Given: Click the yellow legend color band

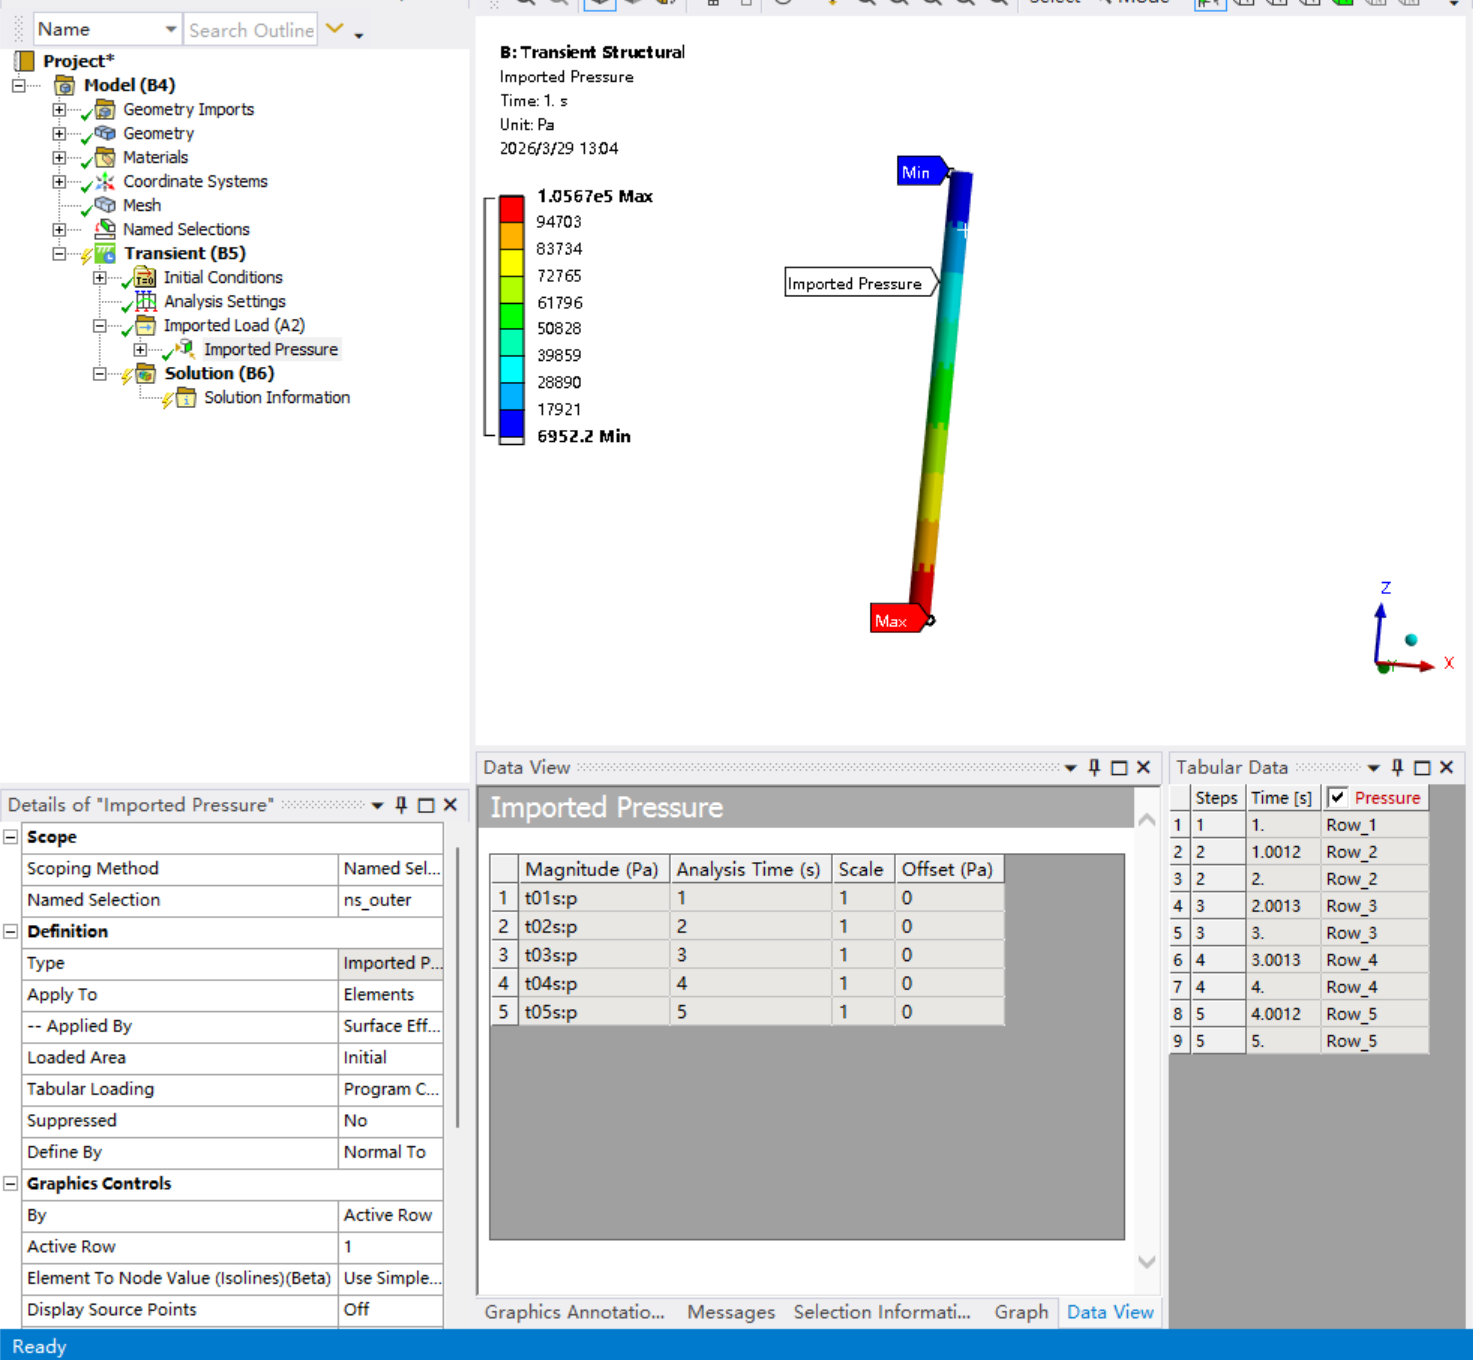Looking at the screenshot, I should coord(512,262).
